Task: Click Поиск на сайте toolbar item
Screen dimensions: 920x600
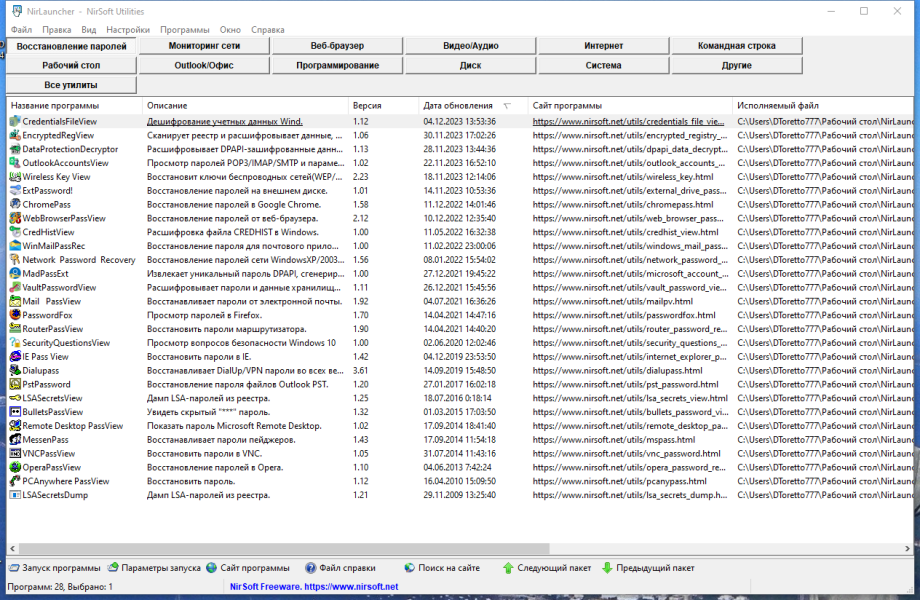Action: point(442,568)
